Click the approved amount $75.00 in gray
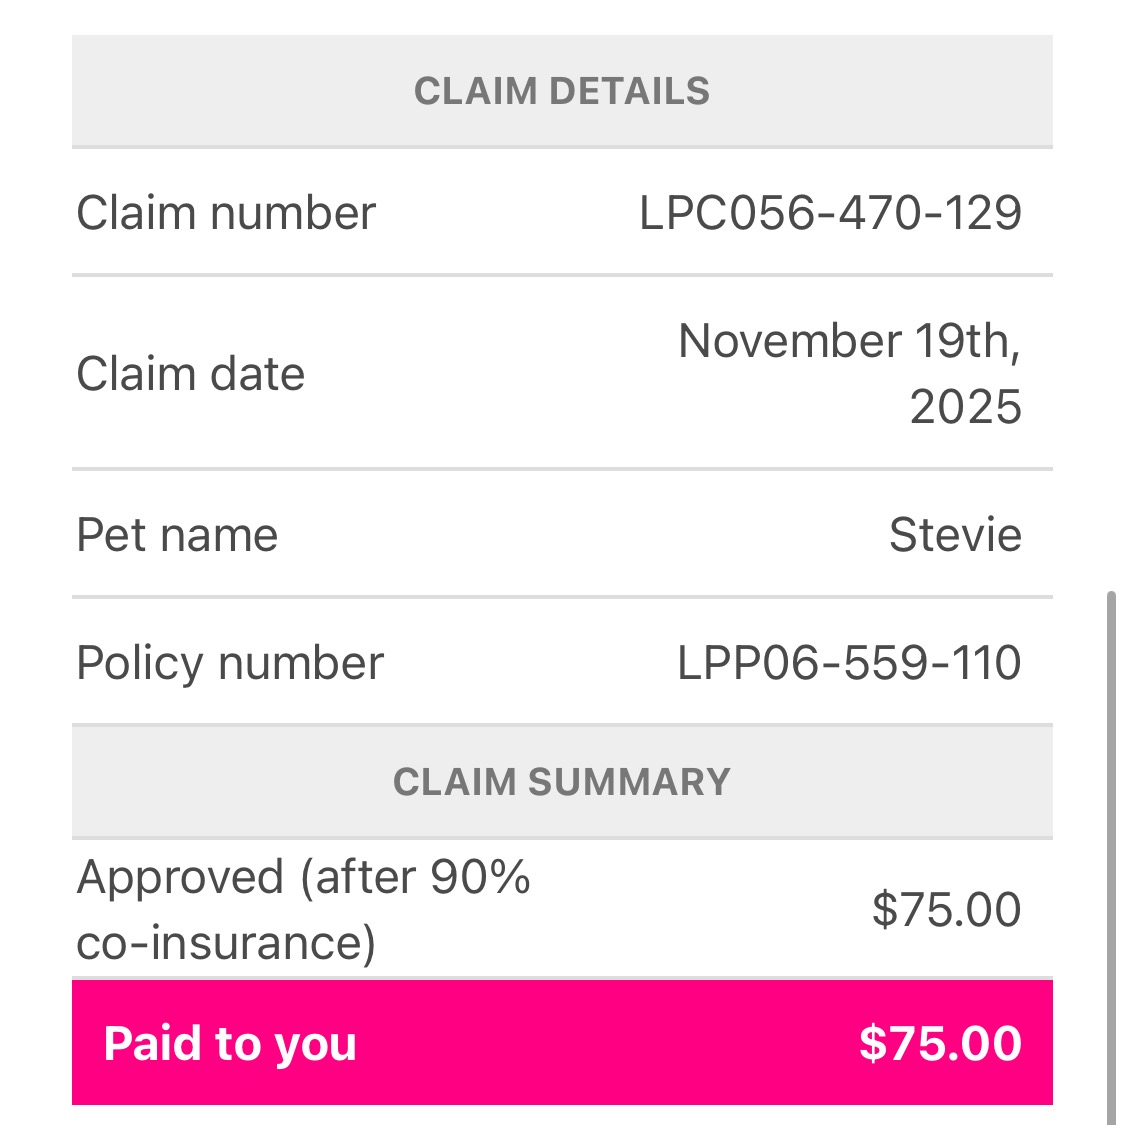 click(x=946, y=910)
